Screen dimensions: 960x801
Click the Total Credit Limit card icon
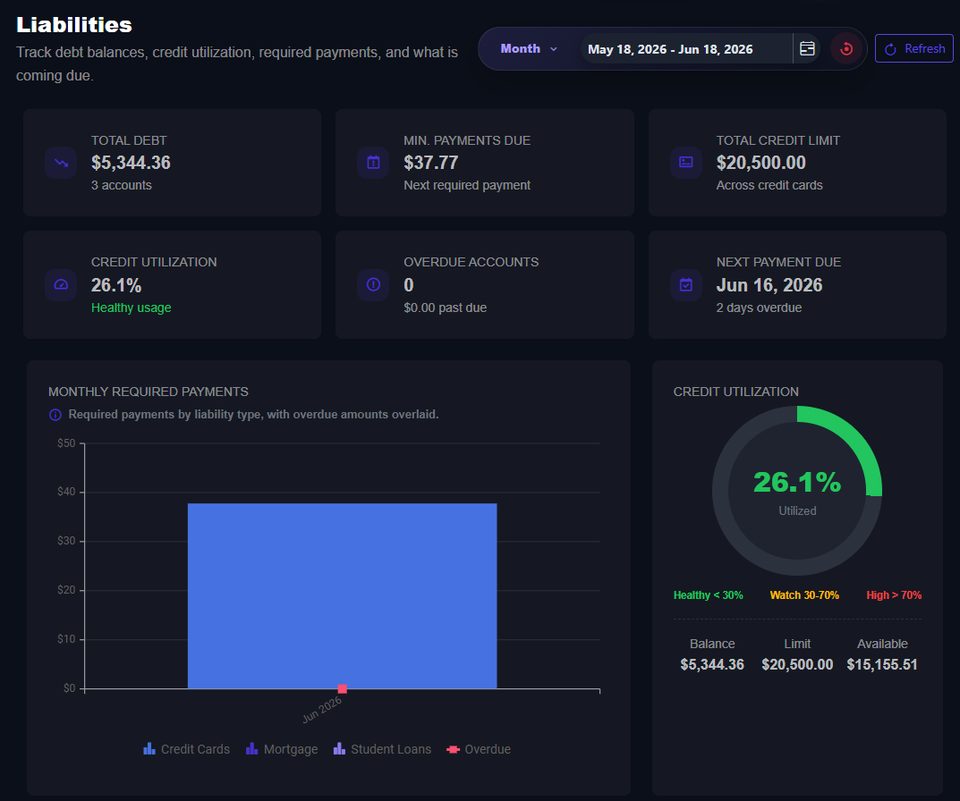(x=686, y=163)
